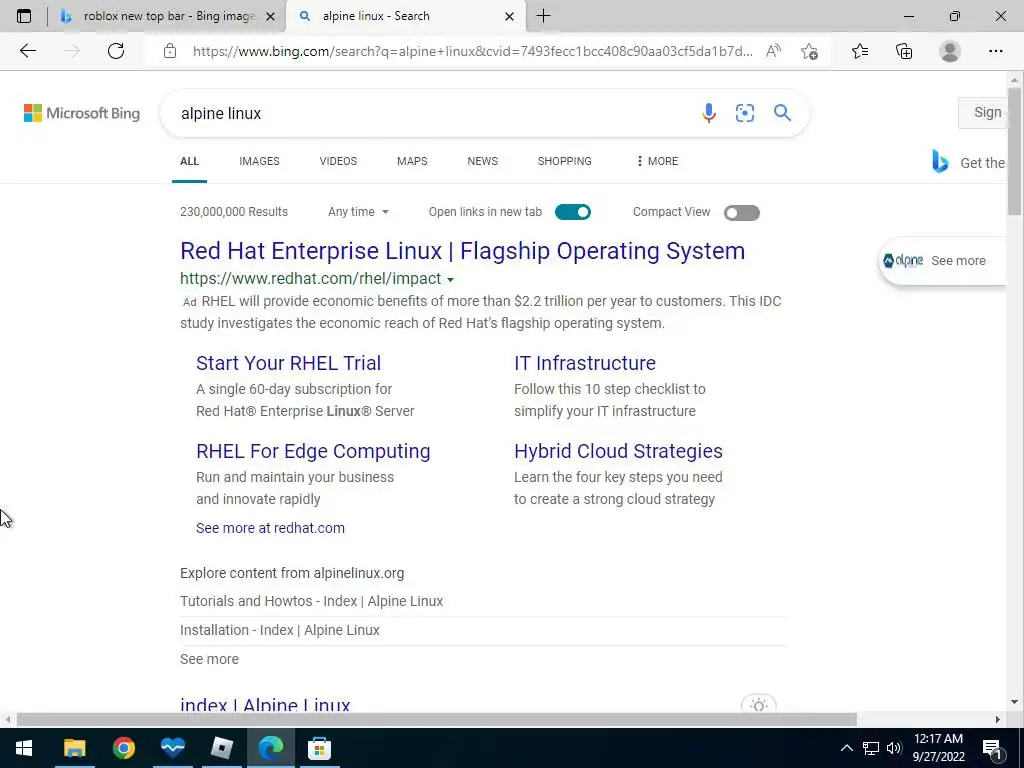Viewport: 1024px width, 768px height.
Task: Open Windows Start menu
Action: coord(24,748)
